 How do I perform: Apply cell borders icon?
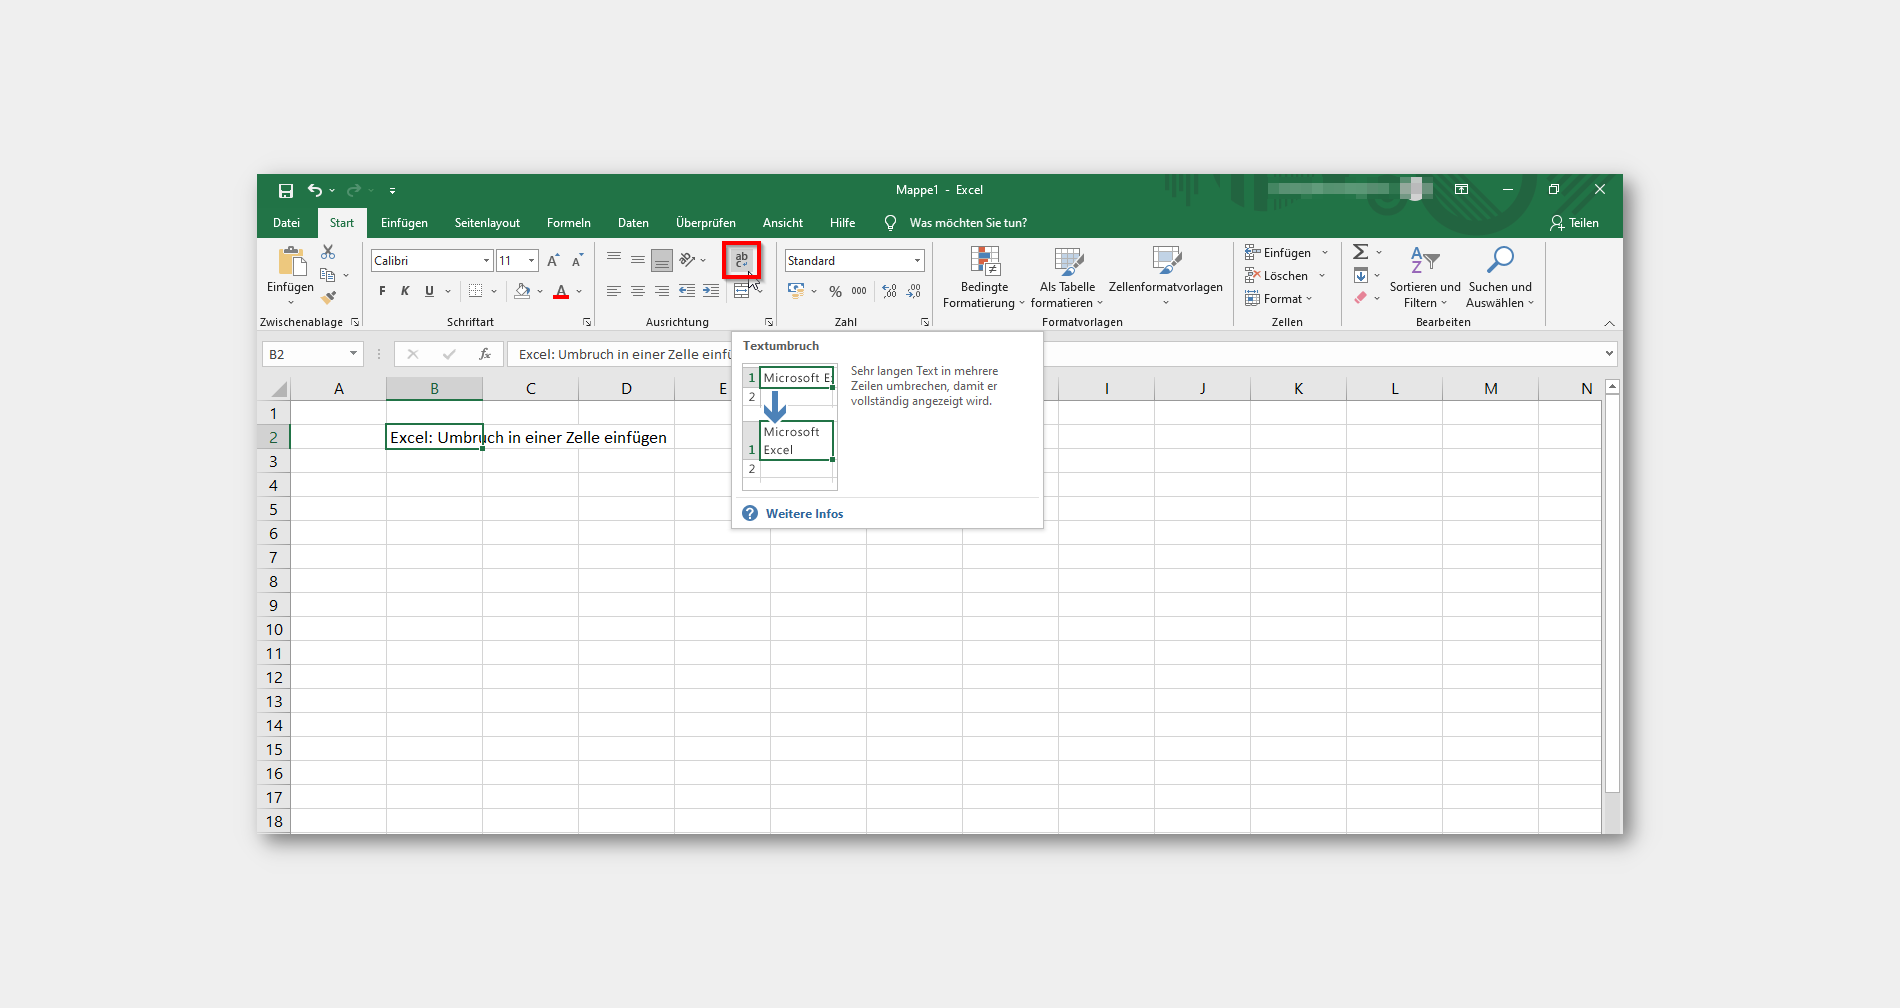point(476,291)
